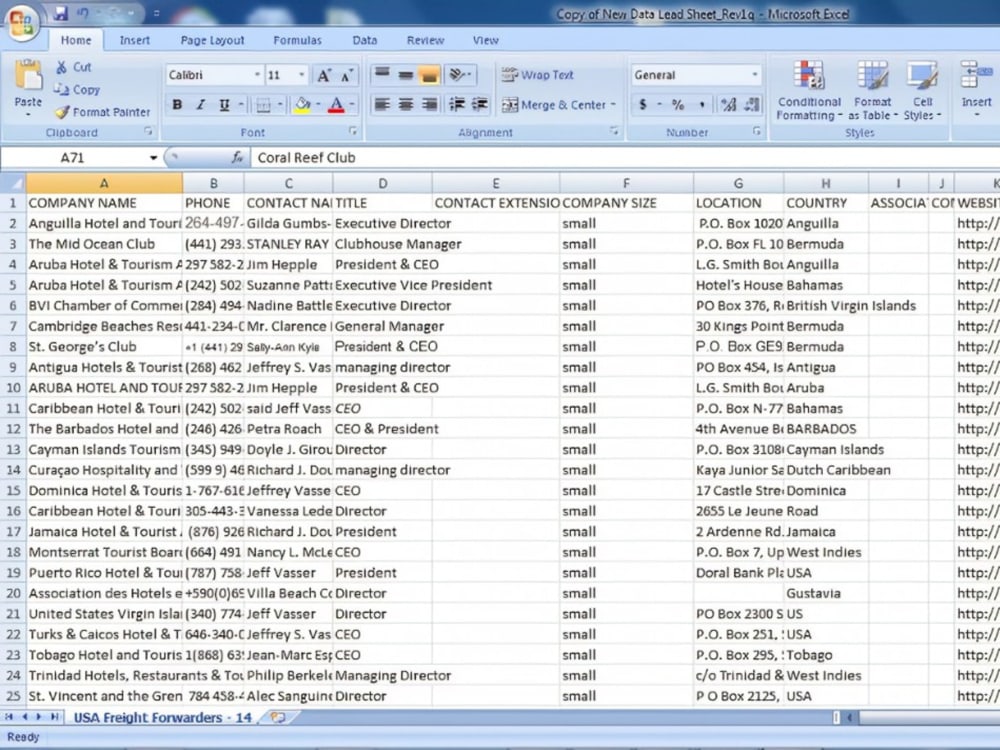The image size is (1000, 750).
Task: Click the Insert cells button
Action: [976, 89]
